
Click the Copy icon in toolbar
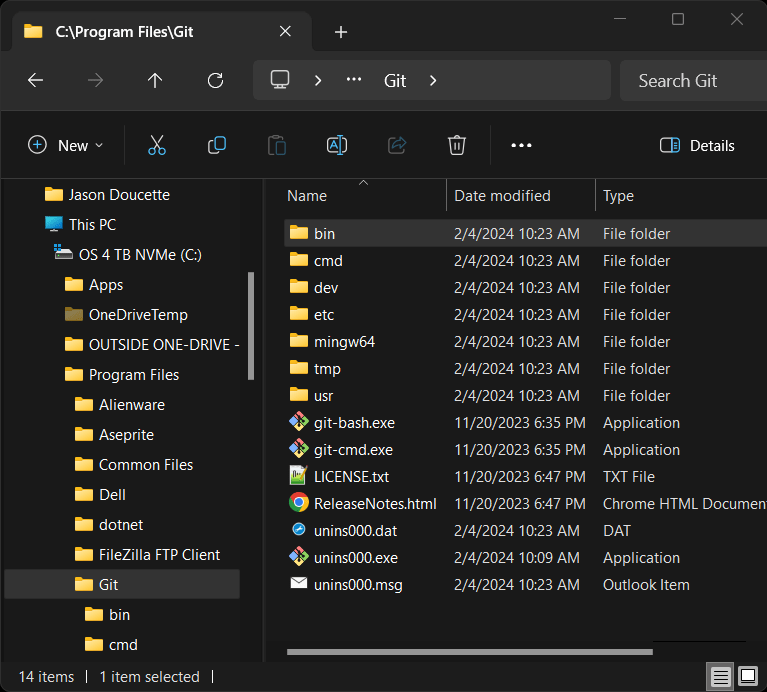(x=217, y=145)
